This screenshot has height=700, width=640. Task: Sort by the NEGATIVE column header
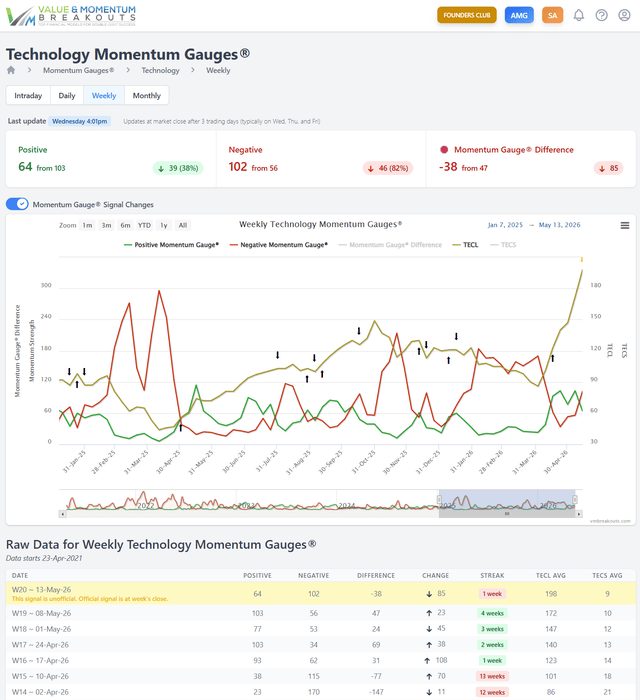(x=313, y=575)
